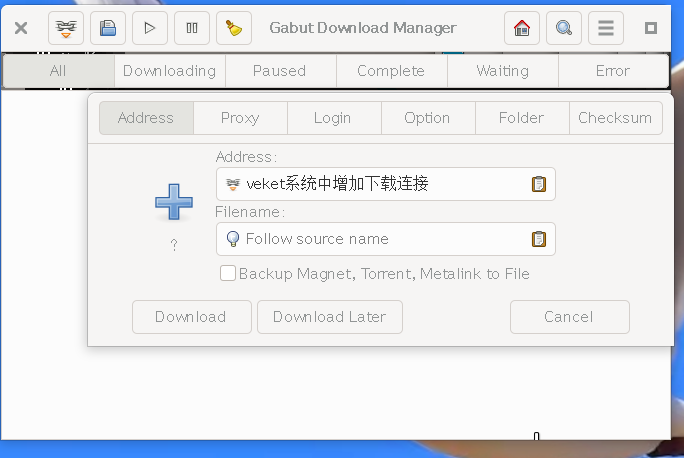684x458 pixels.
Task: Select the Address tab in dialog
Action: click(146, 118)
